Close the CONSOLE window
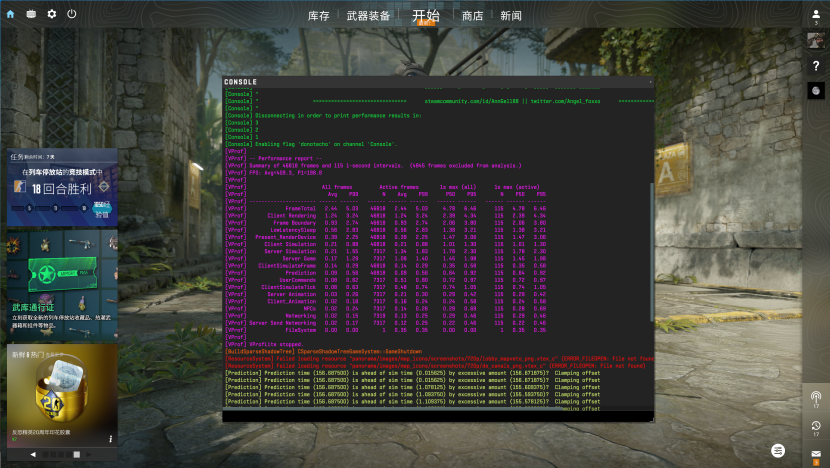This screenshot has height=468, width=830. point(648,81)
